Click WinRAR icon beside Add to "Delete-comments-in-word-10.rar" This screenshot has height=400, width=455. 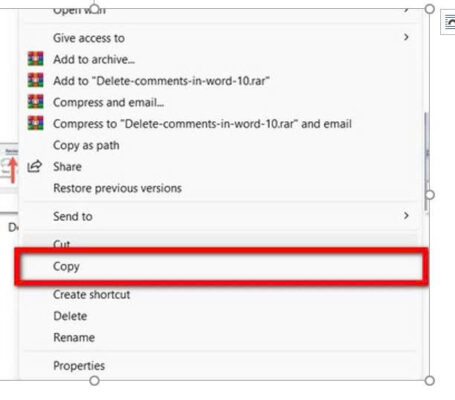click(x=35, y=80)
